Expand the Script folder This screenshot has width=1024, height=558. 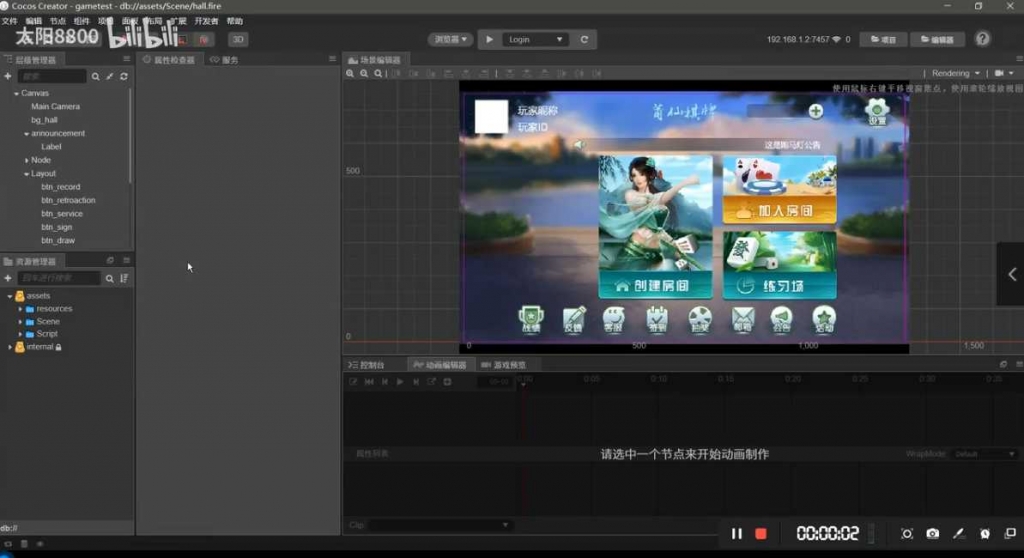(20, 334)
